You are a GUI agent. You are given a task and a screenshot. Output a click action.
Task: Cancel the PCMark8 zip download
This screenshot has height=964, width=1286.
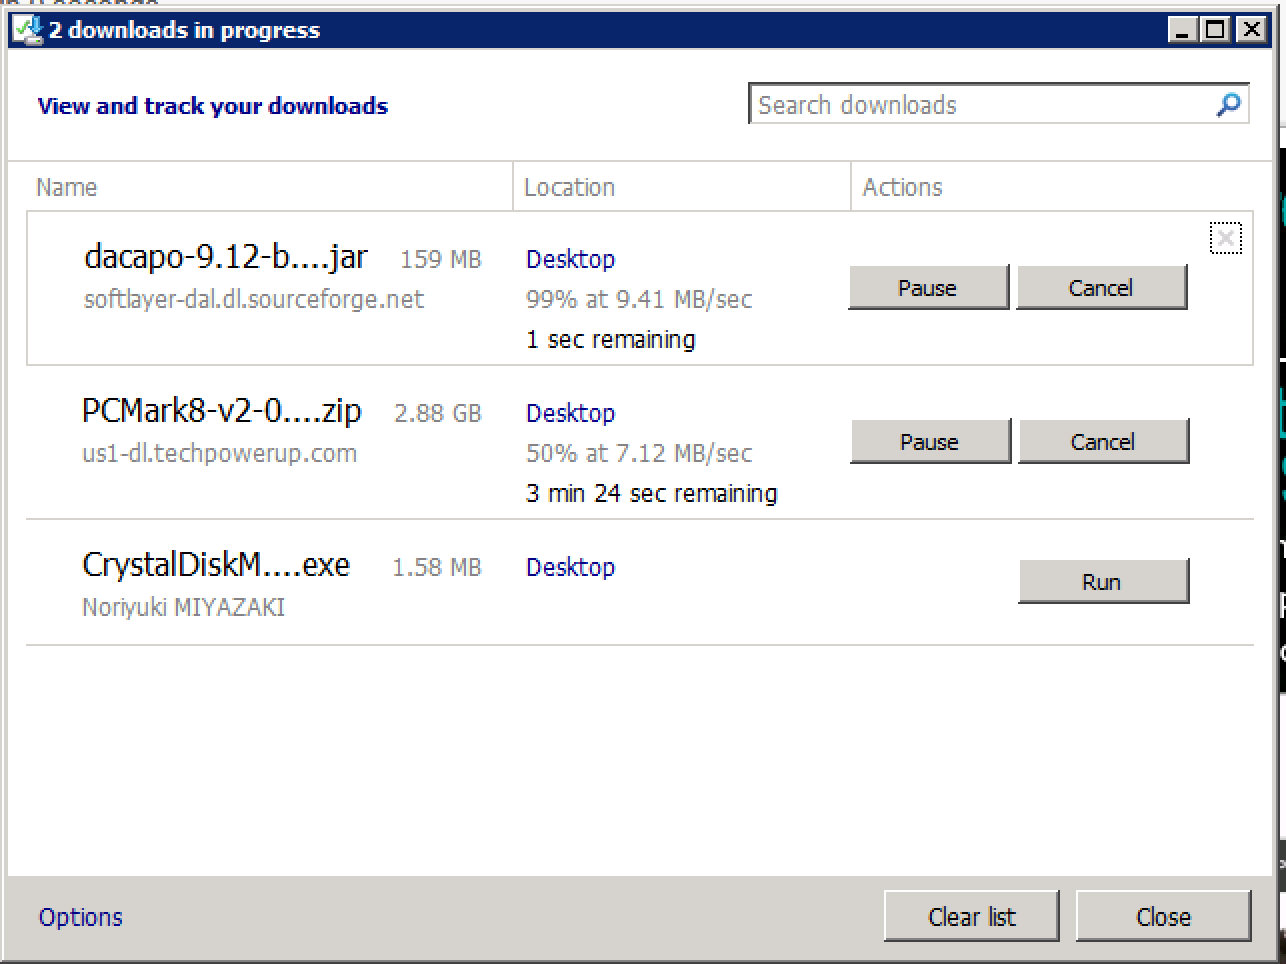pos(1103,442)
